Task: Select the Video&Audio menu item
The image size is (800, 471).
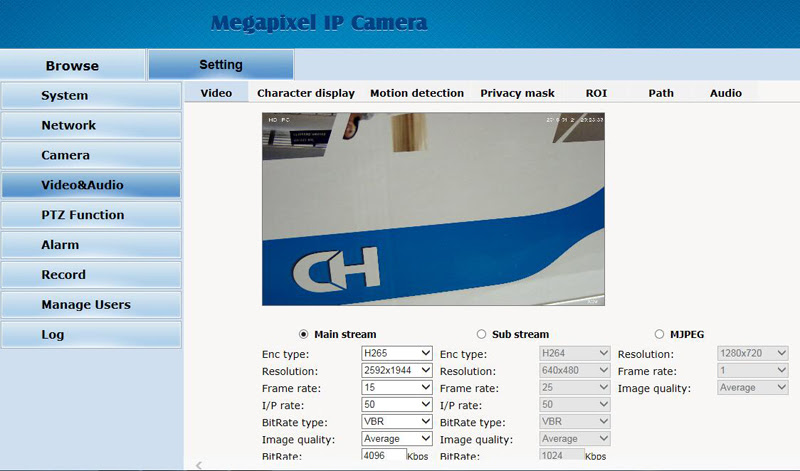Action: [91, 185]
